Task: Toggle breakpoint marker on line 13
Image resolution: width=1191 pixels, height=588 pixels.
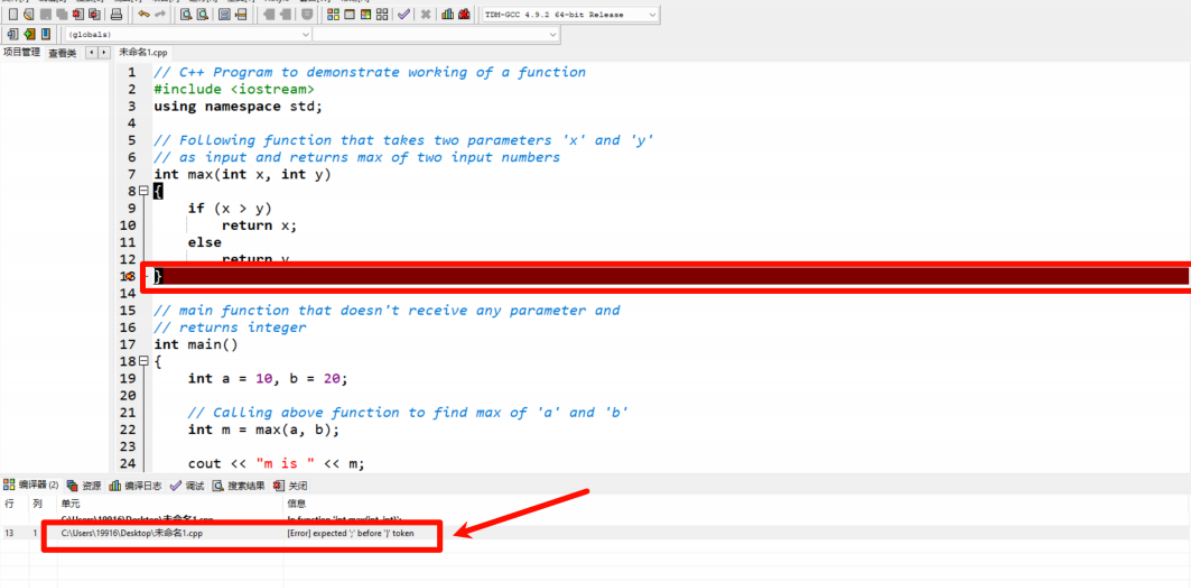Action: (128, 276)
